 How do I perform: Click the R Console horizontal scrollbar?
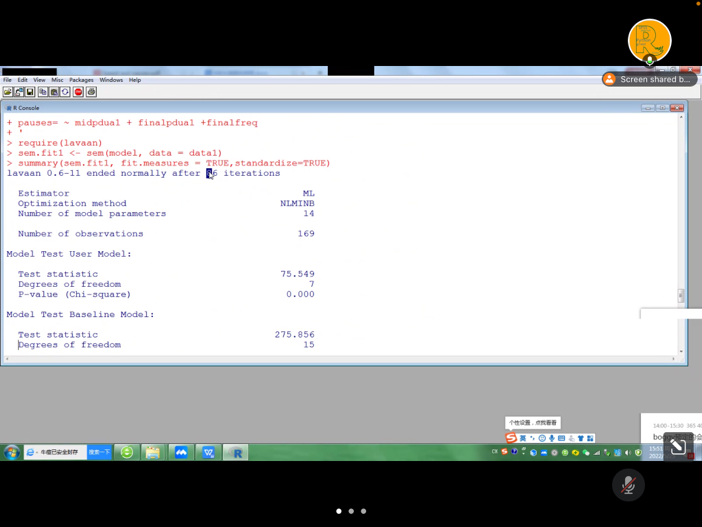340,359
